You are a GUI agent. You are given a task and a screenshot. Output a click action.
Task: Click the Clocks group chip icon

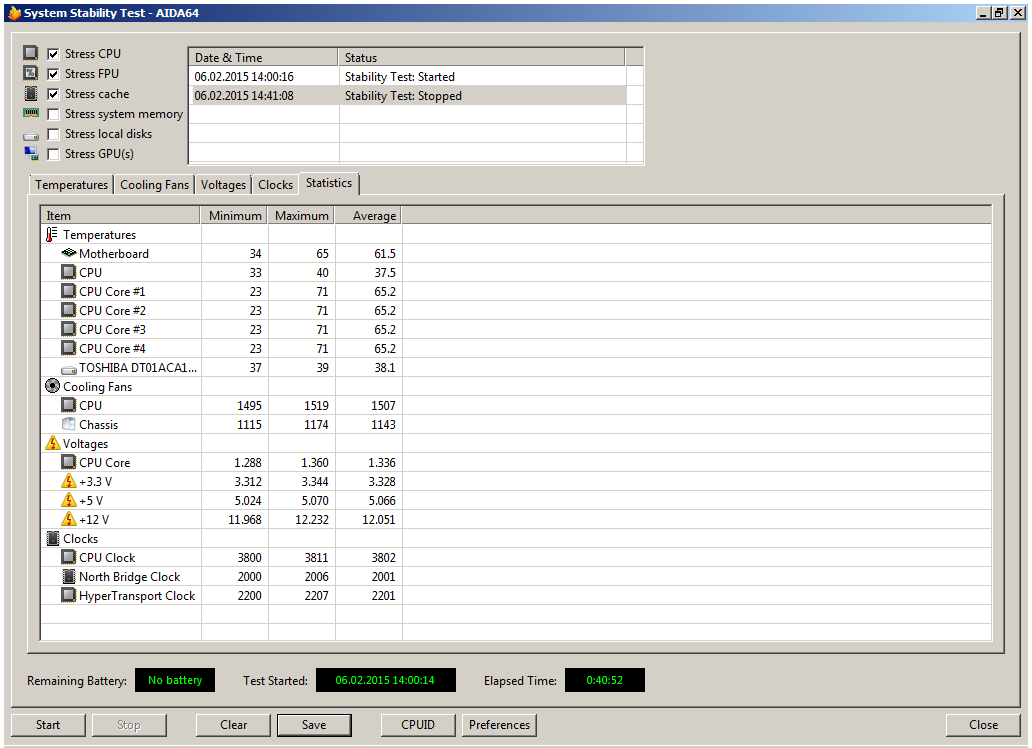click(x=53, y=539)
